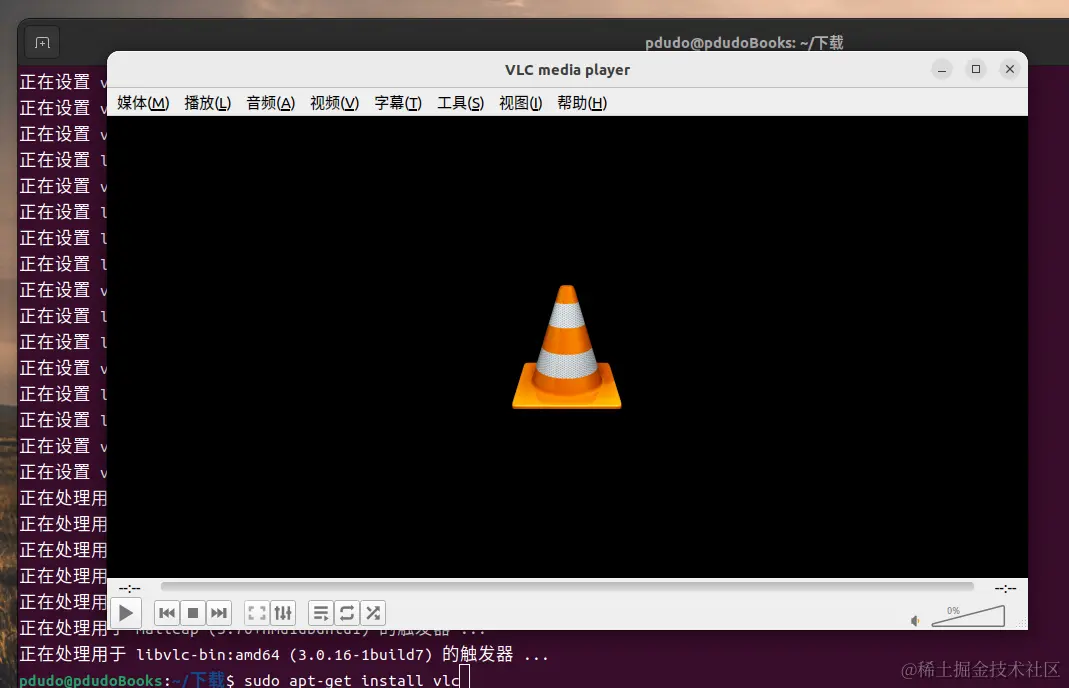Open the 播放(L) menu

click(208, 103)
